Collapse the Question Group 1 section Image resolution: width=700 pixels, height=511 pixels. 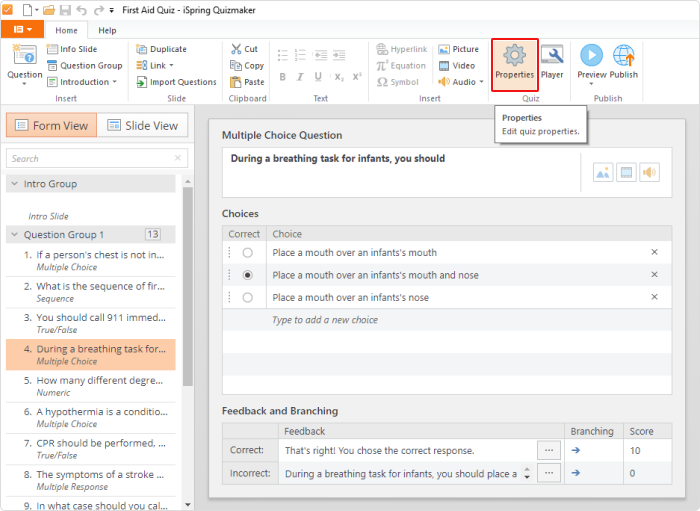[x=15, y=234]
